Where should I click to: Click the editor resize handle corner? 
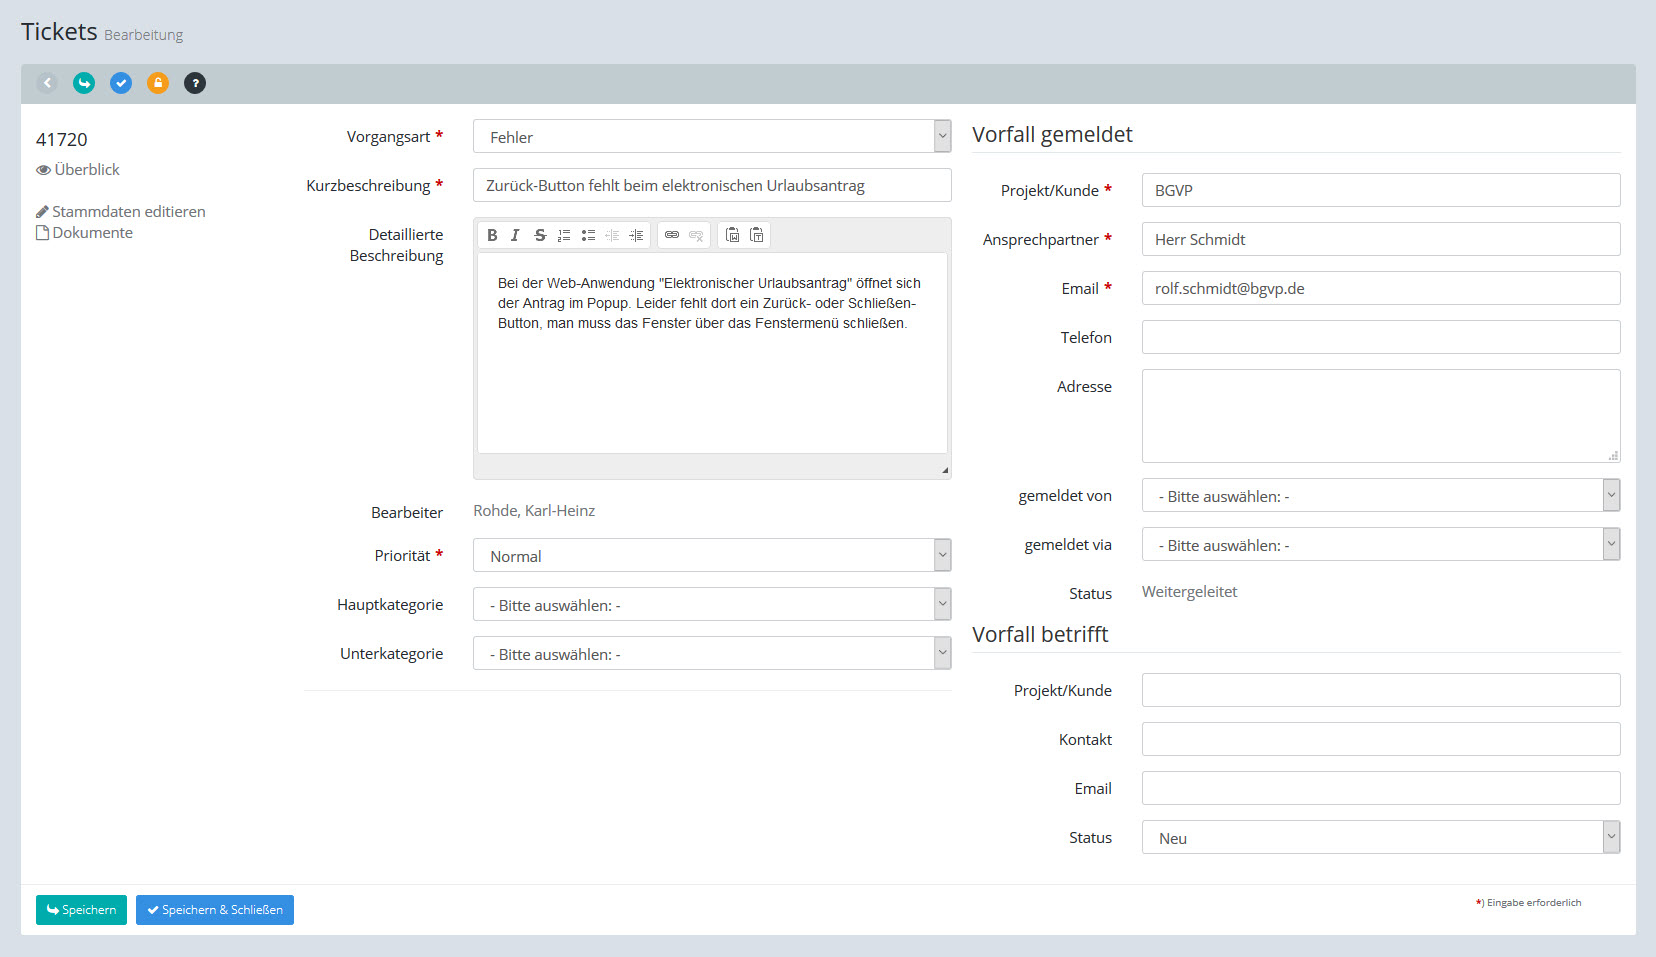pos(944,470)
